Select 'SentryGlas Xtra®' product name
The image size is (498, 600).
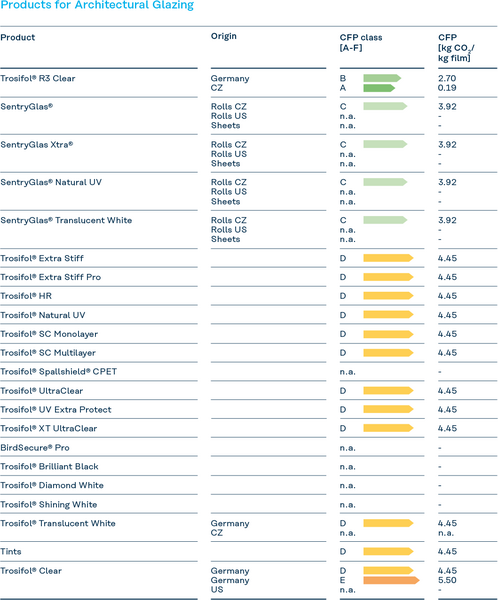click(x=37, y=145)
